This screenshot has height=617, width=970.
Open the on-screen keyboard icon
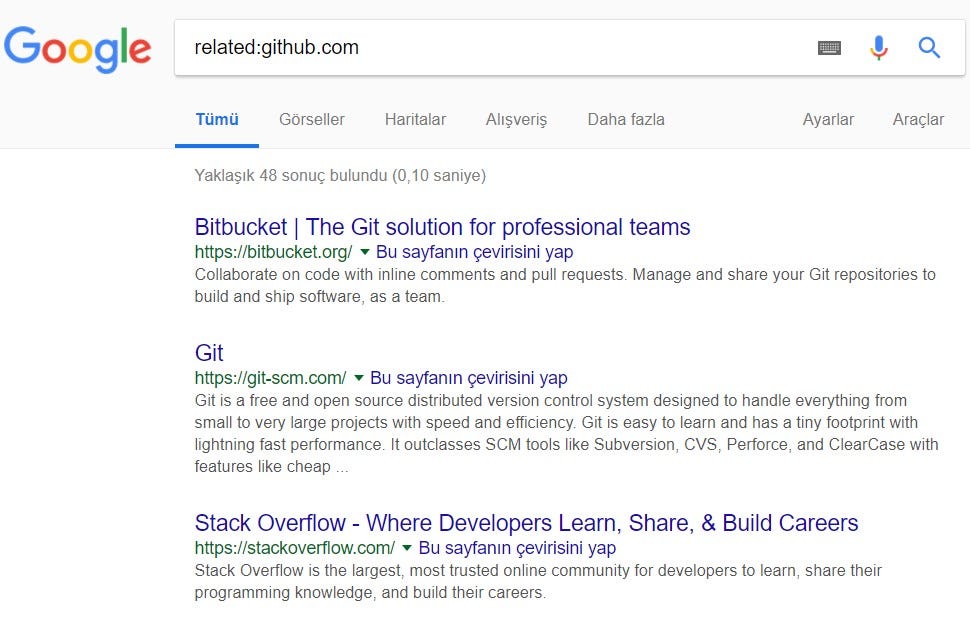click(829, 48)
